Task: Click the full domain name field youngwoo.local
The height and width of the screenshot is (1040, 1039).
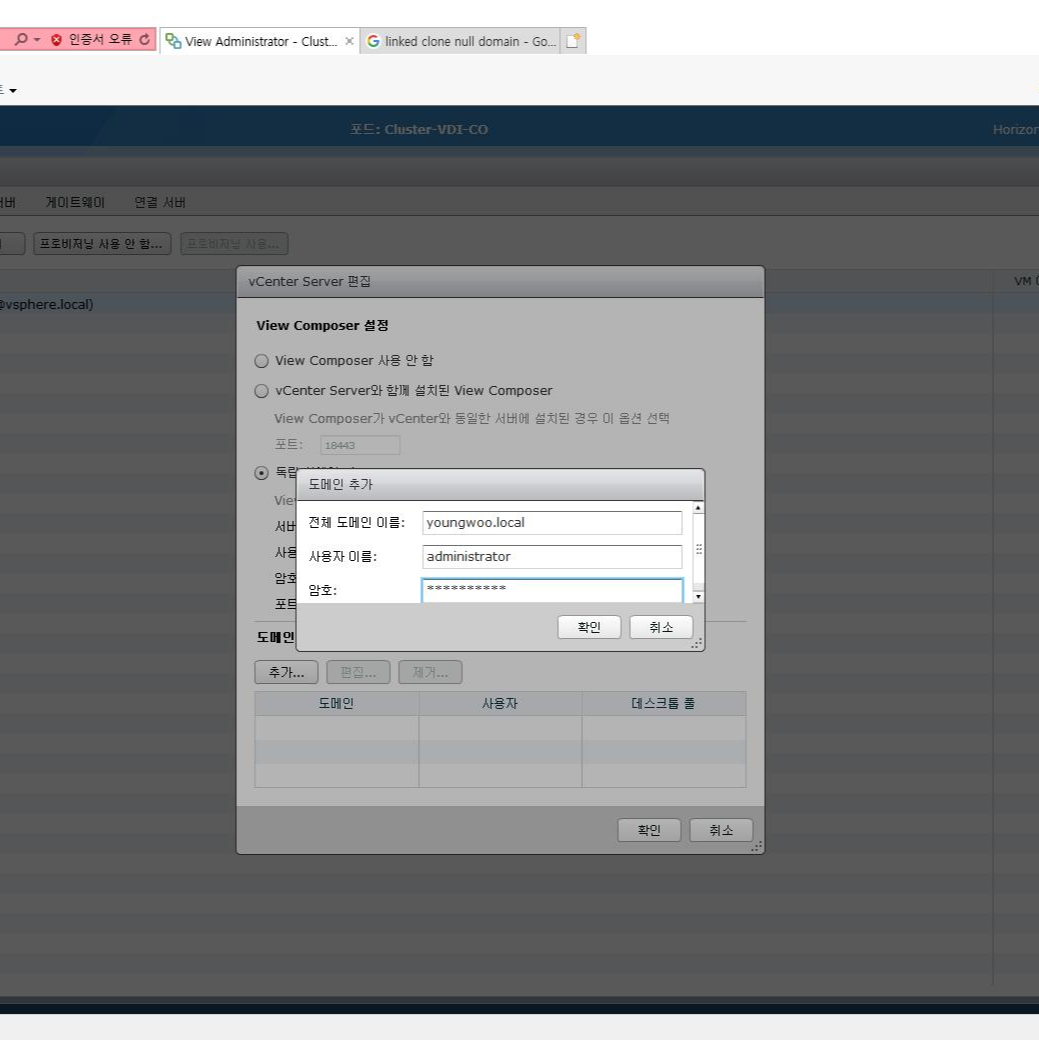Action: [x=552, y=523]
